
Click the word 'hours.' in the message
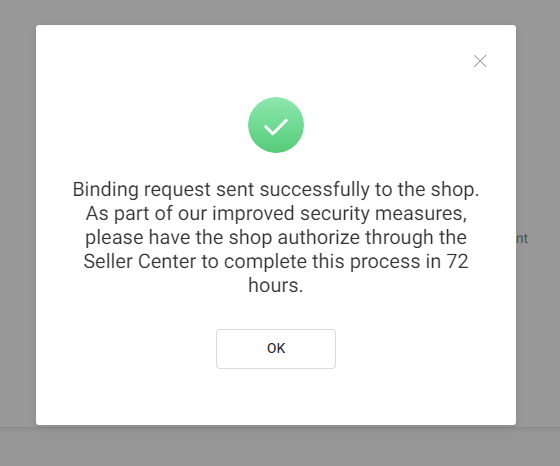pyautogui.click(x=276, y=285)
